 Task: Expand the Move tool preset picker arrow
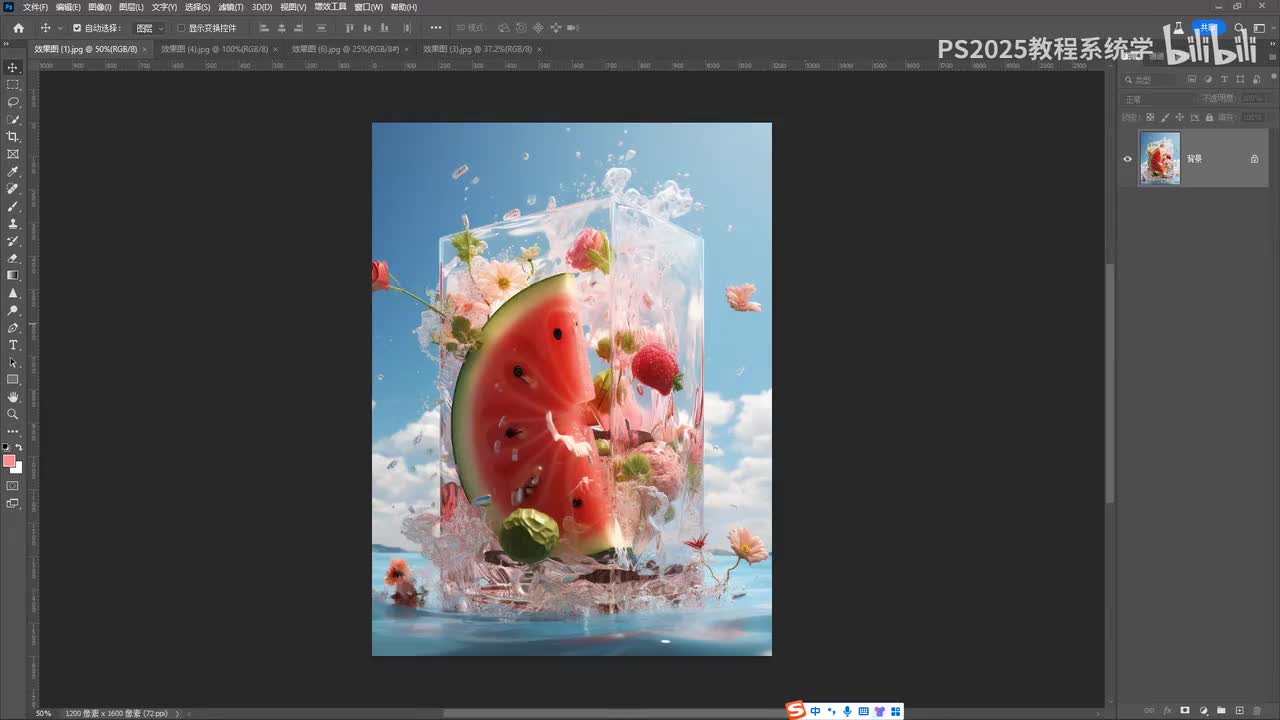pyautogui.click(x=60, y=28)
